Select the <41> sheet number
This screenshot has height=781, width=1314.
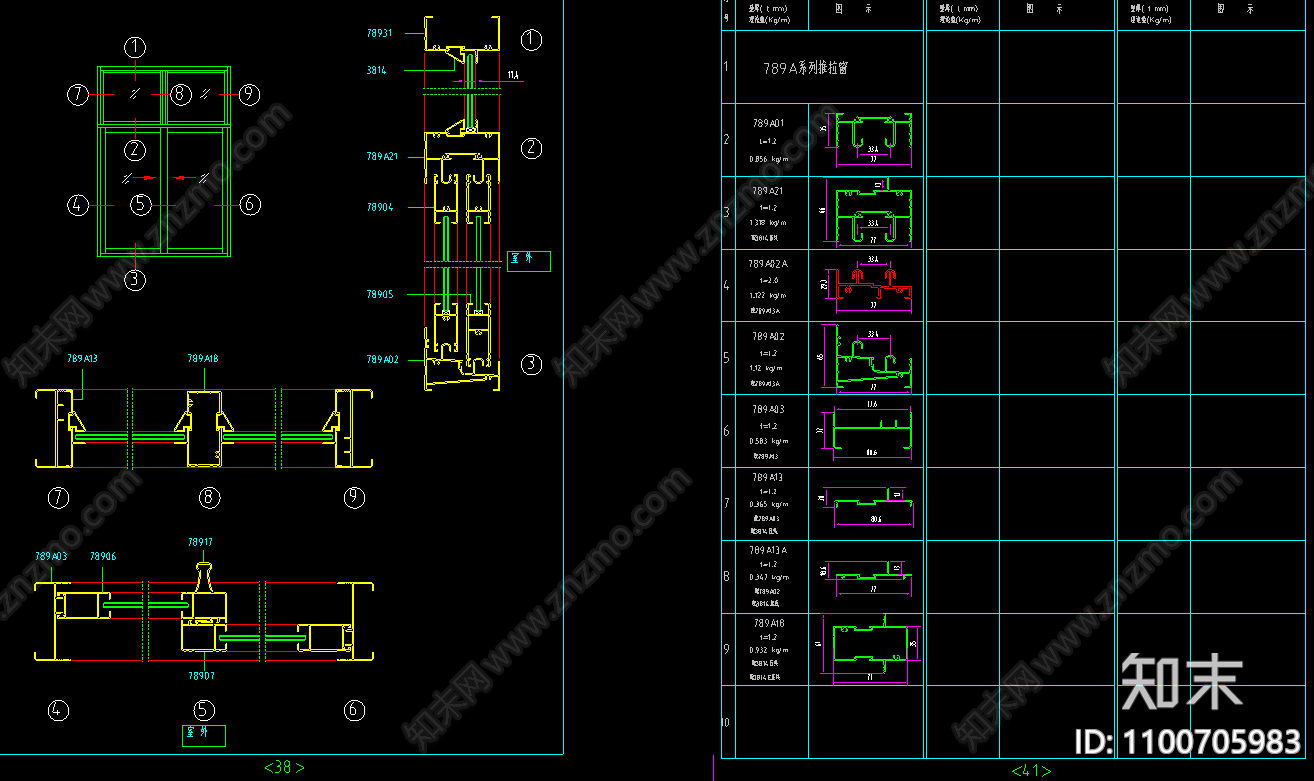coord(1031,771)
